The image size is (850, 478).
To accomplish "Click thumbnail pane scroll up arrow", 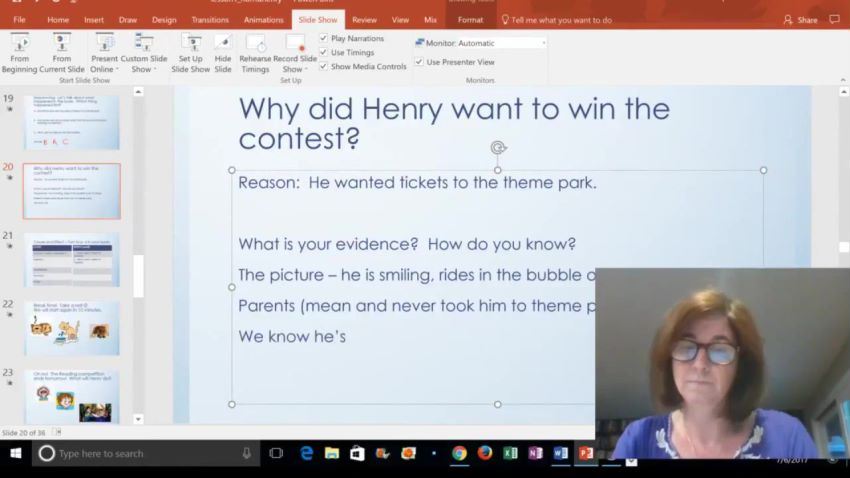I will [x=138, y=92].
